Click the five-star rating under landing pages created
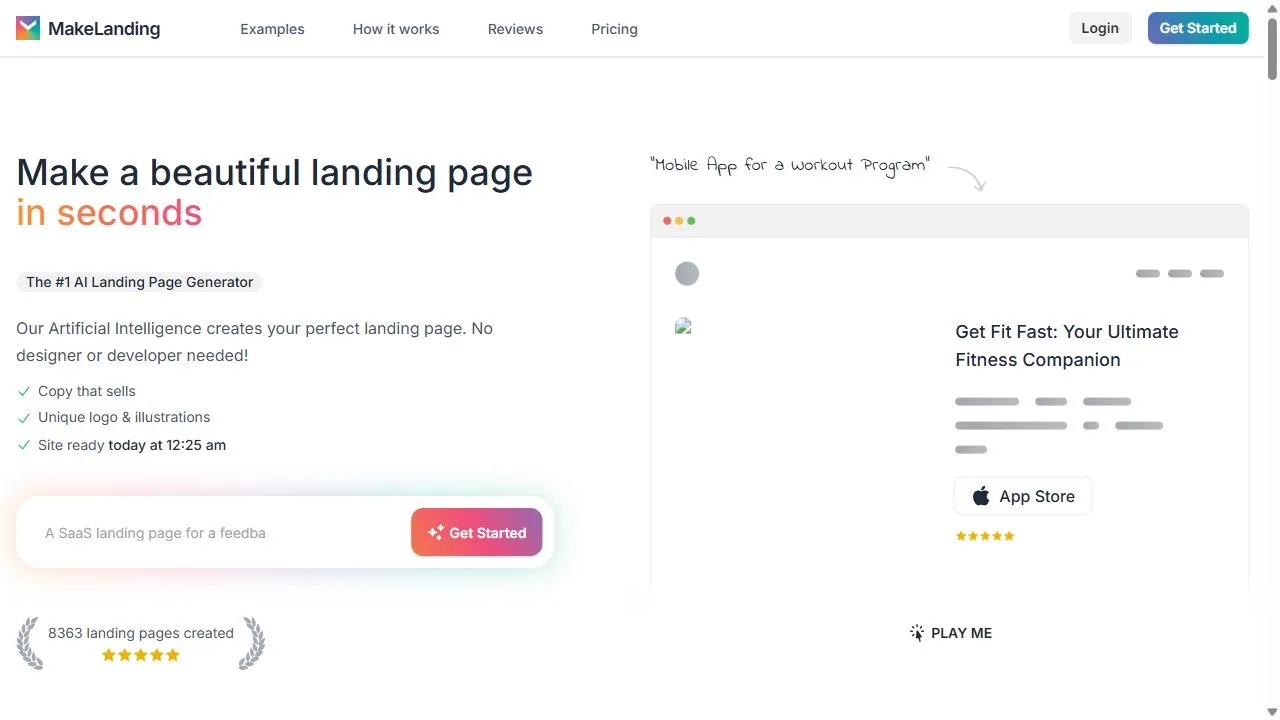This screenshot has height=720, width=1280. 141,655
